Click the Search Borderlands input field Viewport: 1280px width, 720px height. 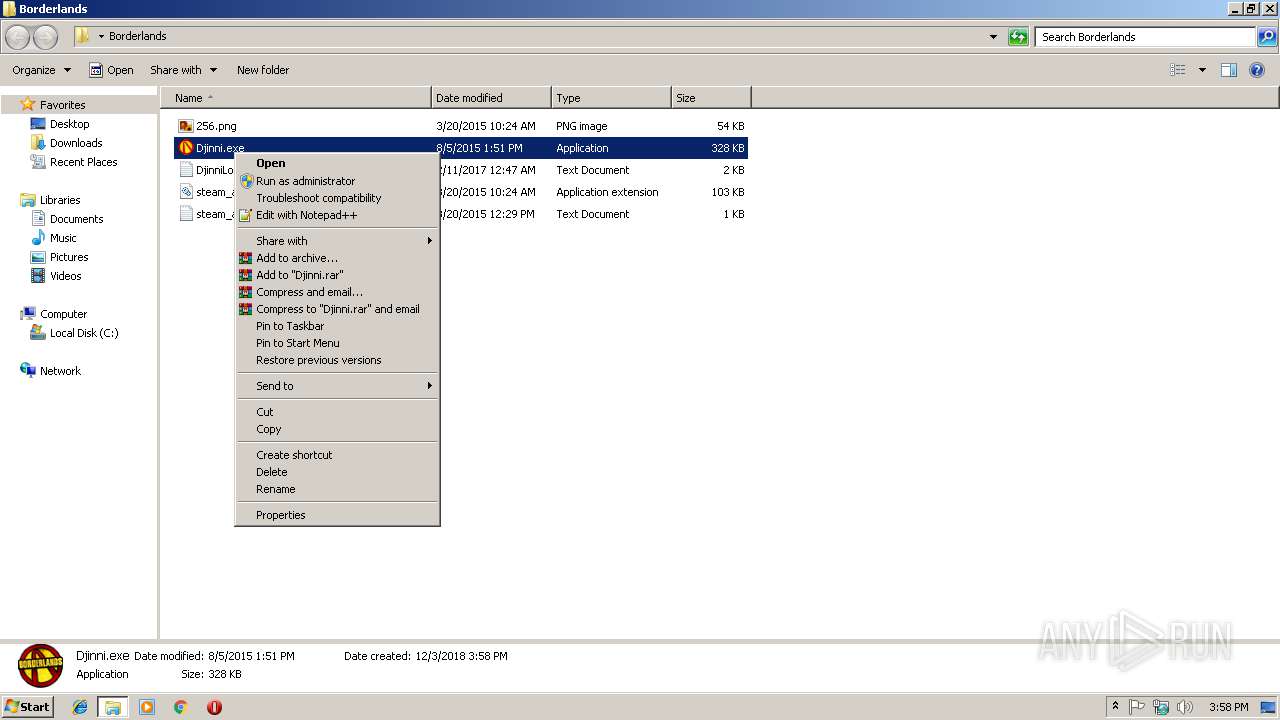[1146, 37]
